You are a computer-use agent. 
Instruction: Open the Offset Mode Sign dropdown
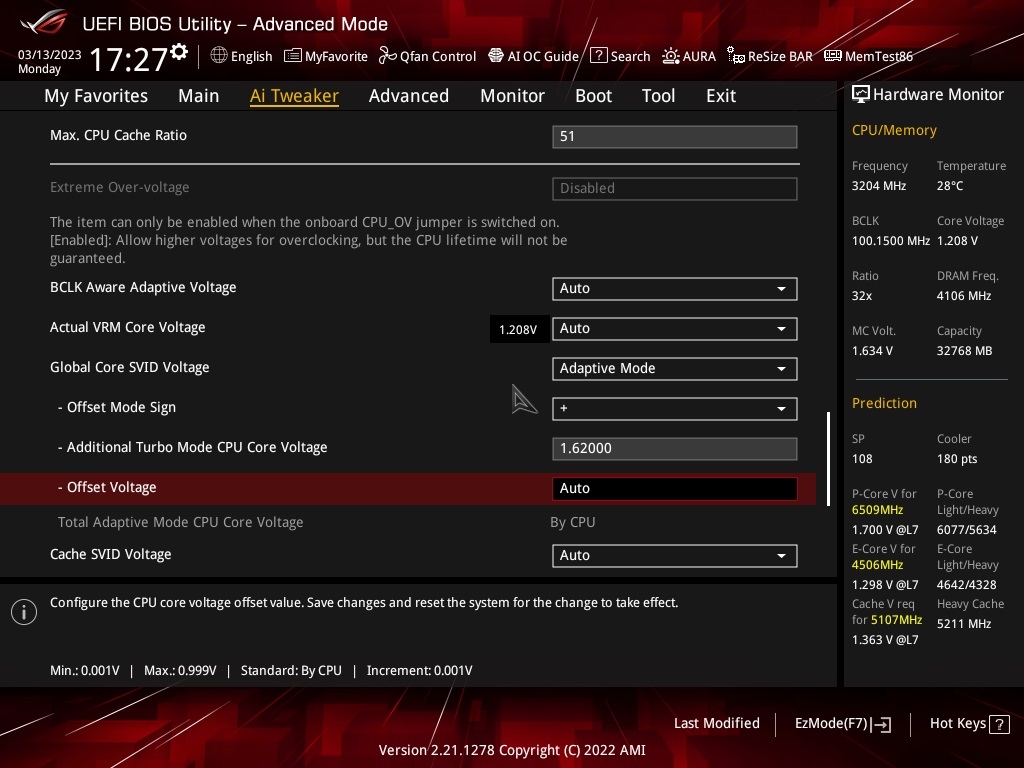674,408
